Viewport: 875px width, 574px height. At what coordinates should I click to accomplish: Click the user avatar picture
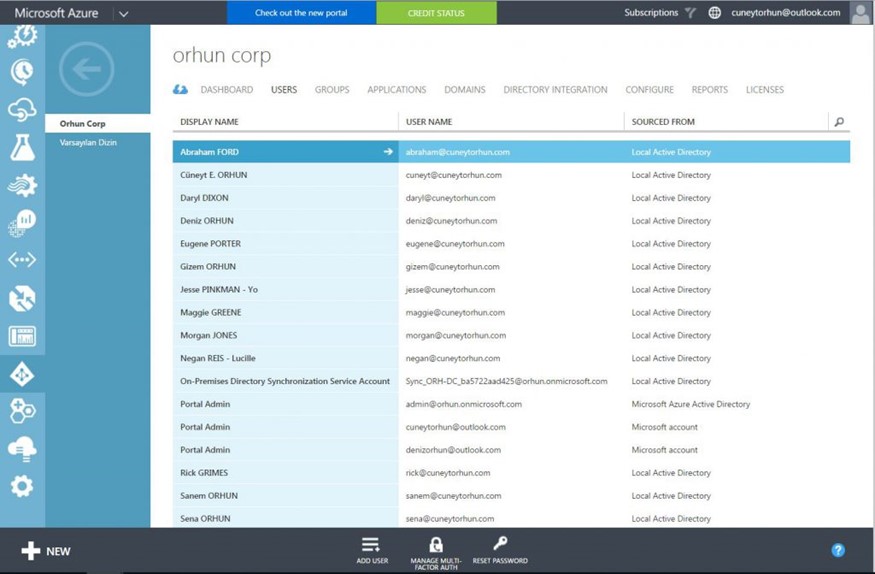pos(860,12)
